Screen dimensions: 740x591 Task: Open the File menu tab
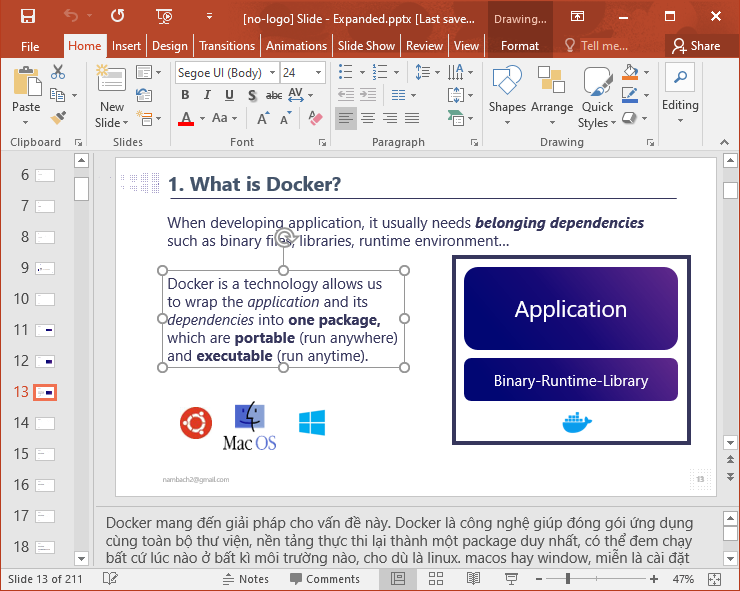(30, 46)
